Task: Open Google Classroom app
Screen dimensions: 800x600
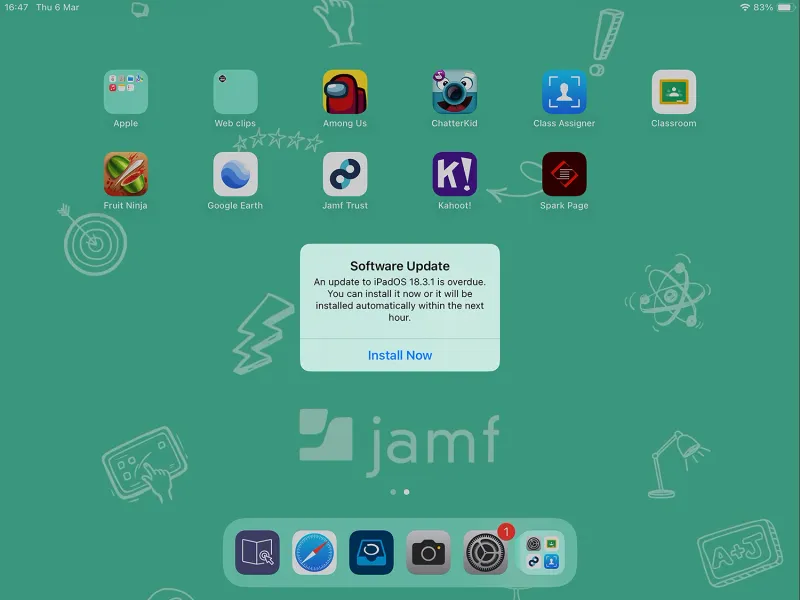Action: pyautogui.click(x=673, y=92)
